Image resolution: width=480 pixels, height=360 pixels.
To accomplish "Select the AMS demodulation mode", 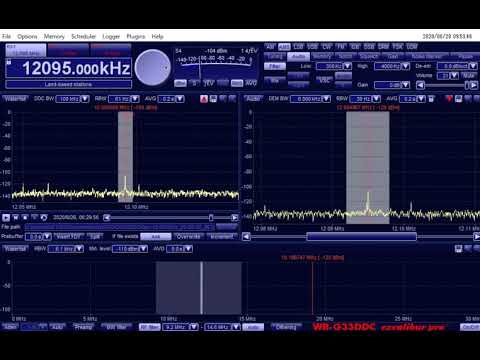I will [x=284, y=47].
